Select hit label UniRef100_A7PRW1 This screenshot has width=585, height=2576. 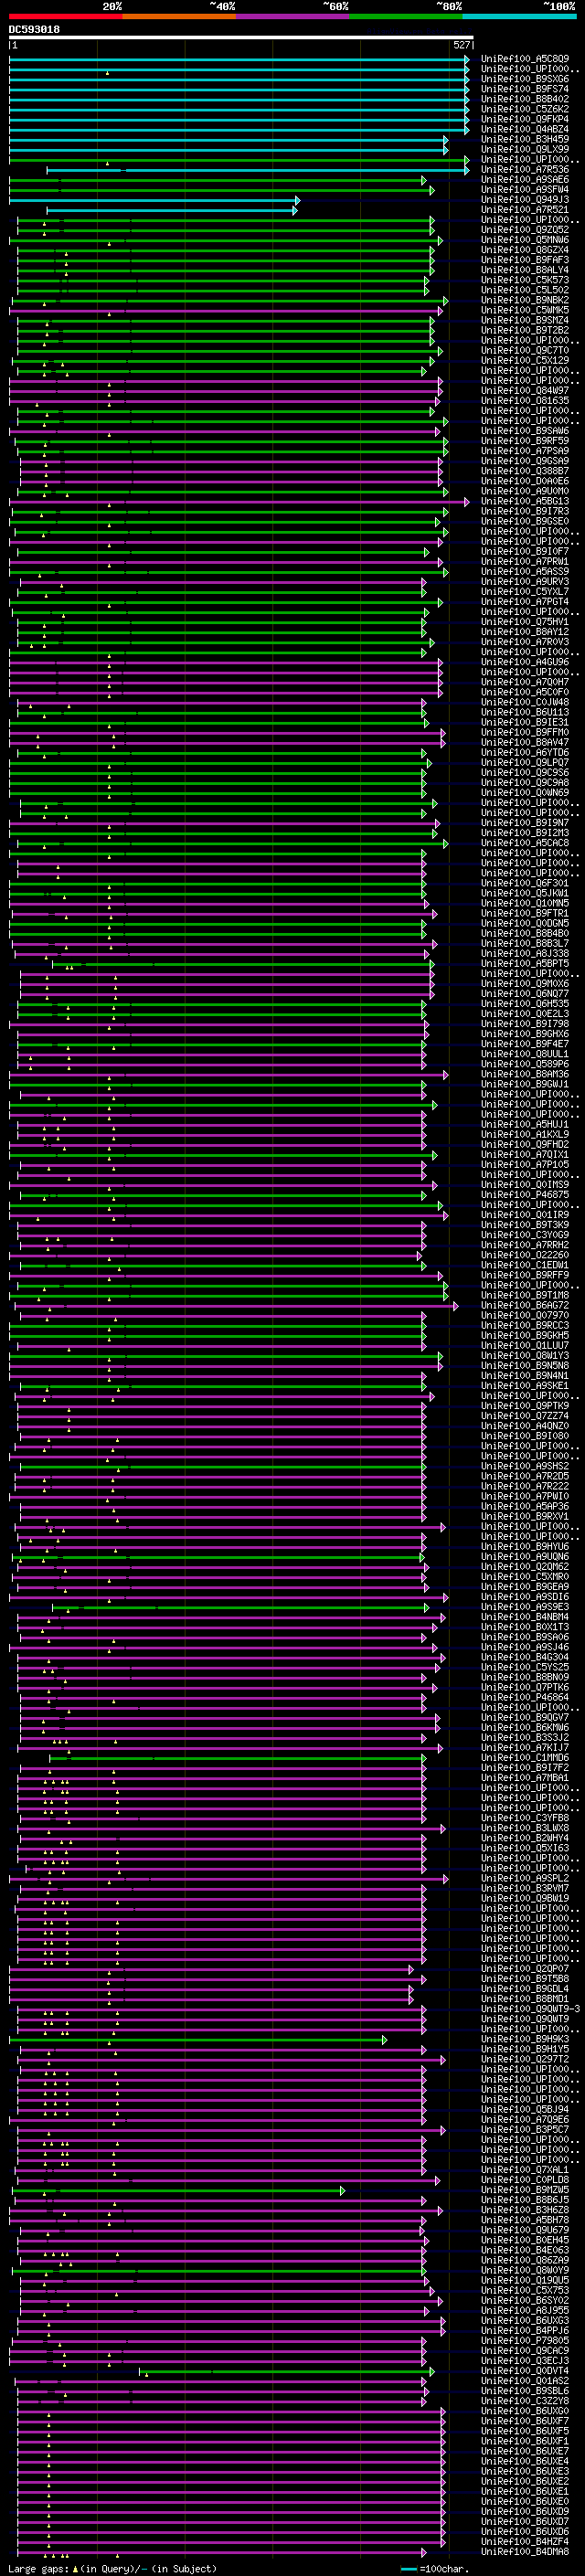pyautogui.click(x=525, y=562)
